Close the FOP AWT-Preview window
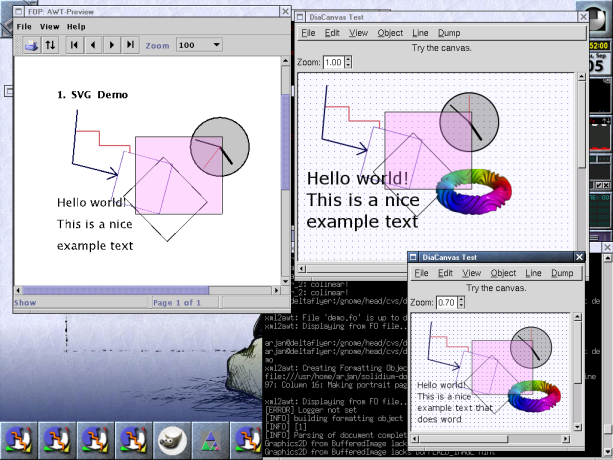 [x=283, y=12]
